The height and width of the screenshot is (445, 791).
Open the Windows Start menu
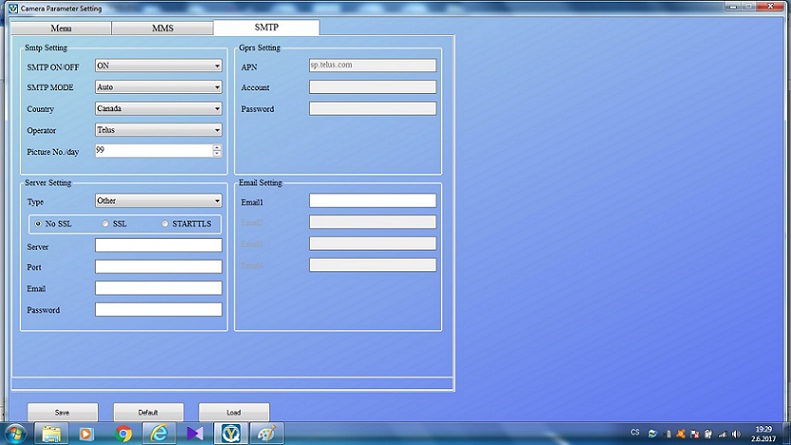[x=16, y=433]
